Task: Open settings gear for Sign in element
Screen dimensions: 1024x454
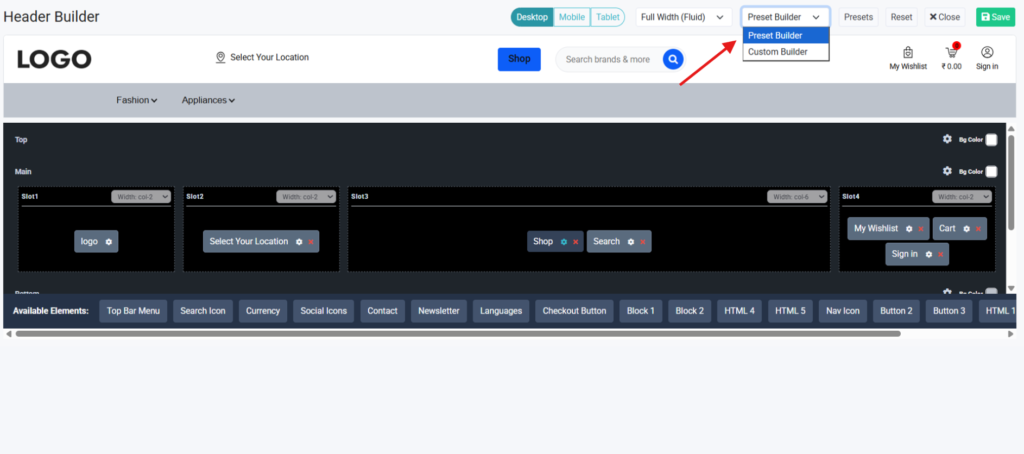Action: click(x=929, y=254)
